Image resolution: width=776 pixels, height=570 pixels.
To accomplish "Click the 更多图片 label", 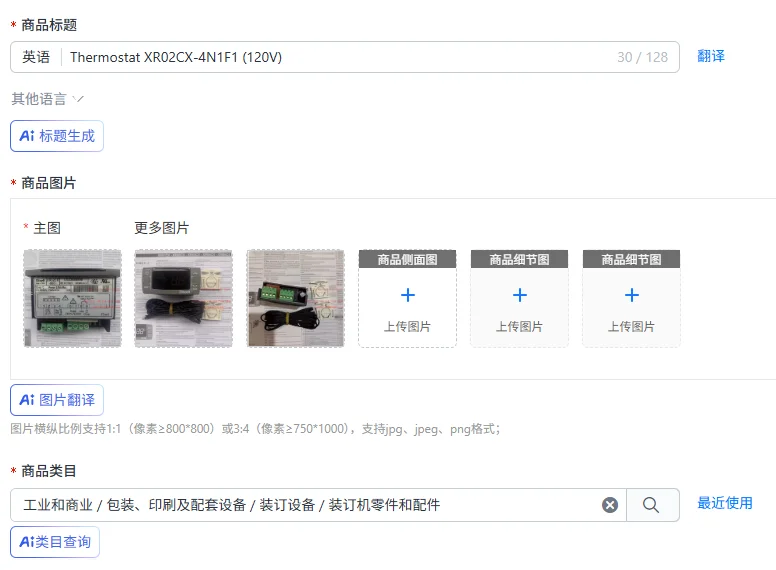I will coord(162,228).
